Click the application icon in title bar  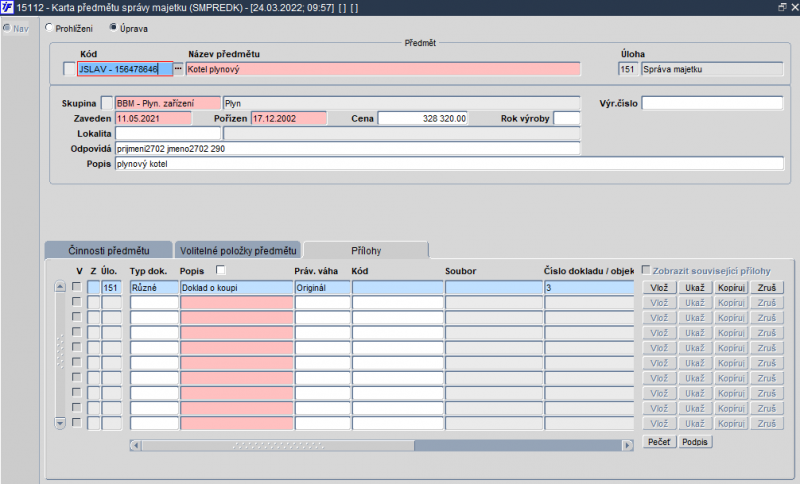pos(7,7)
